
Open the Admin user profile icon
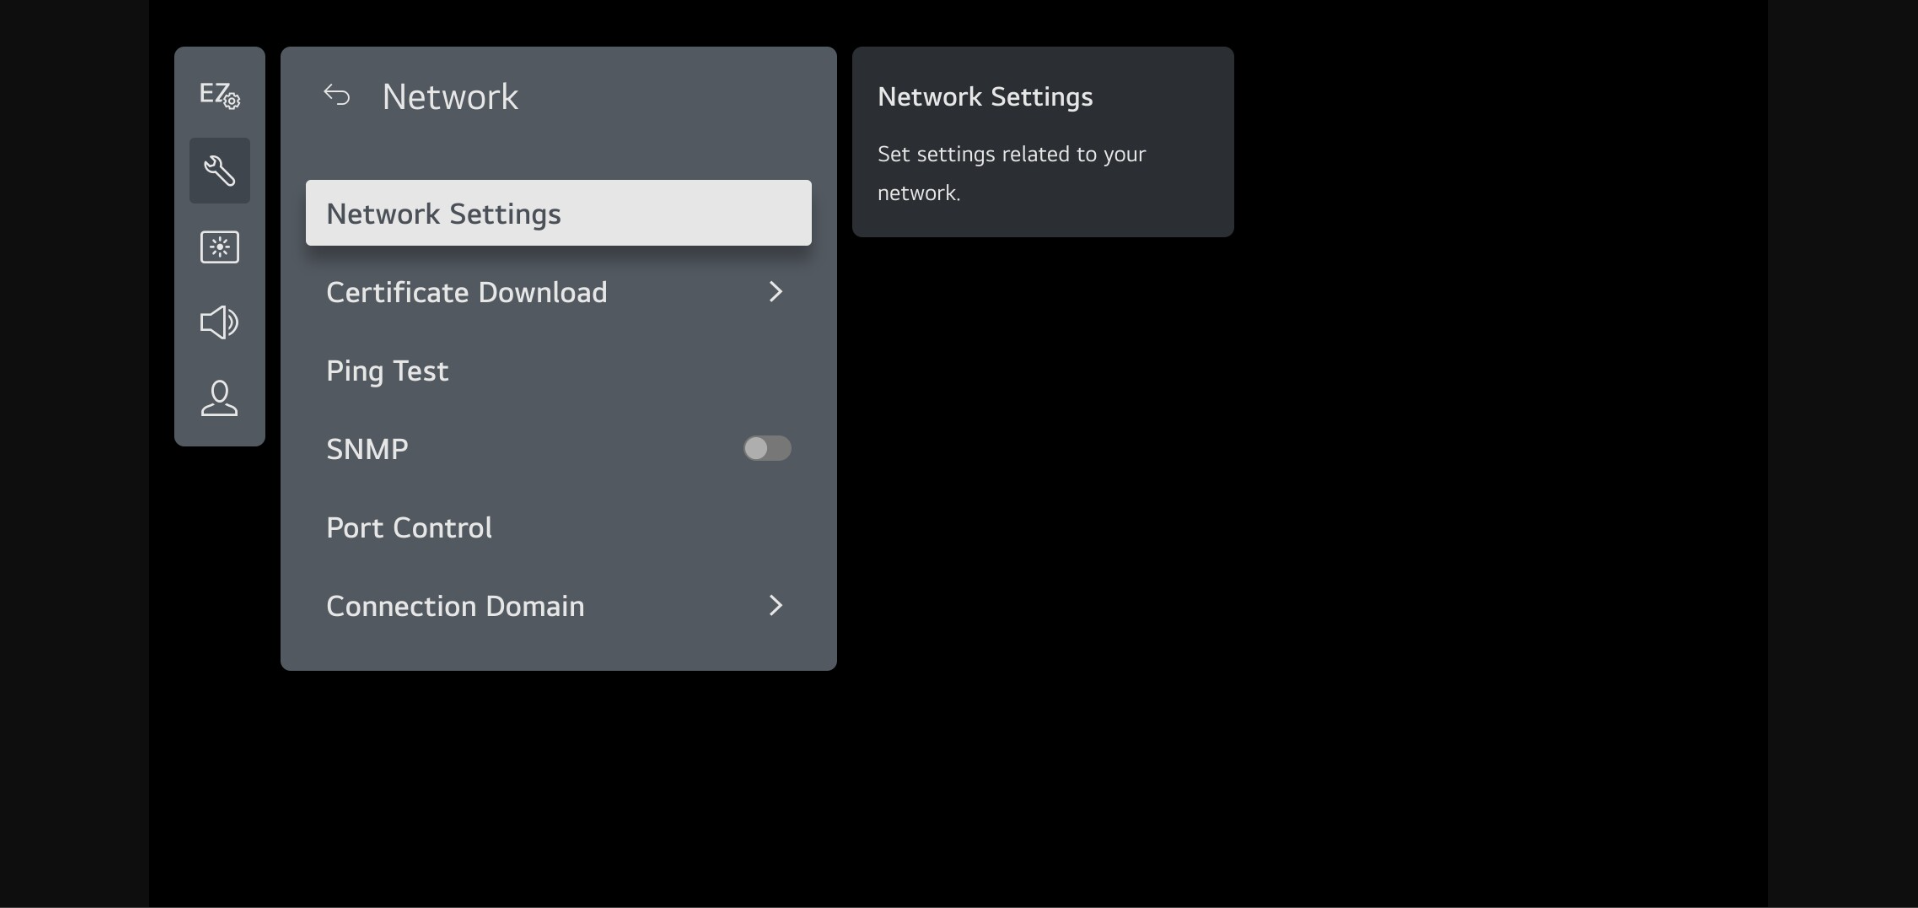[x=219, y=398]
